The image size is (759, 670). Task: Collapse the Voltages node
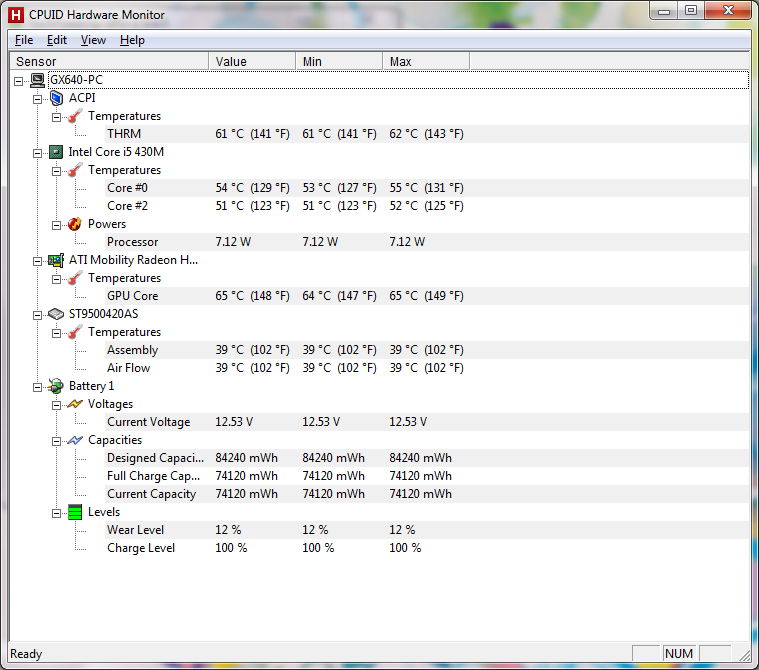point(56,405)
